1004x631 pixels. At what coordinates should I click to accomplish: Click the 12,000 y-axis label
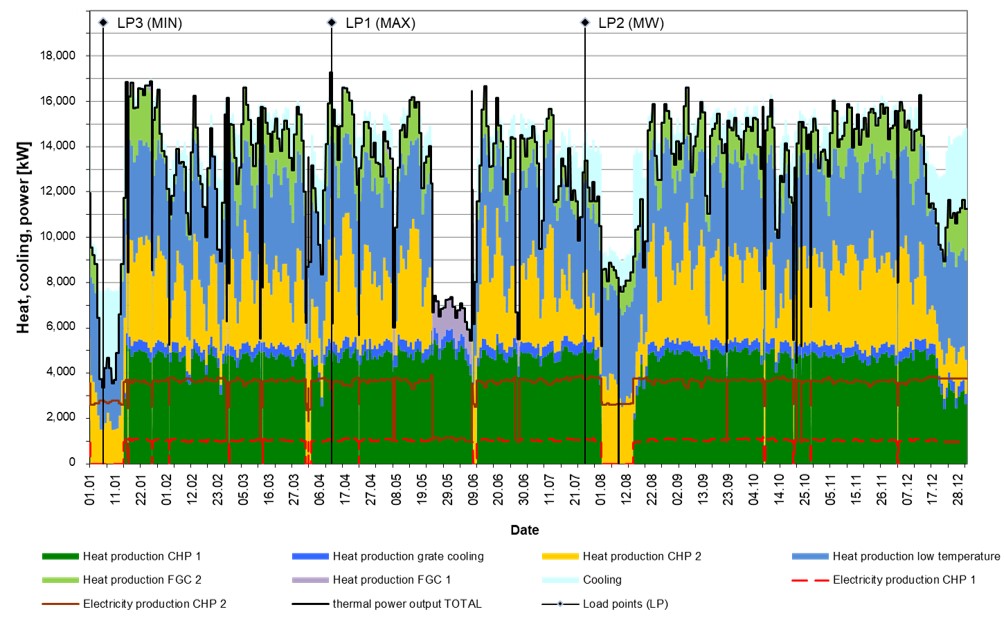(x=58, y=192)
